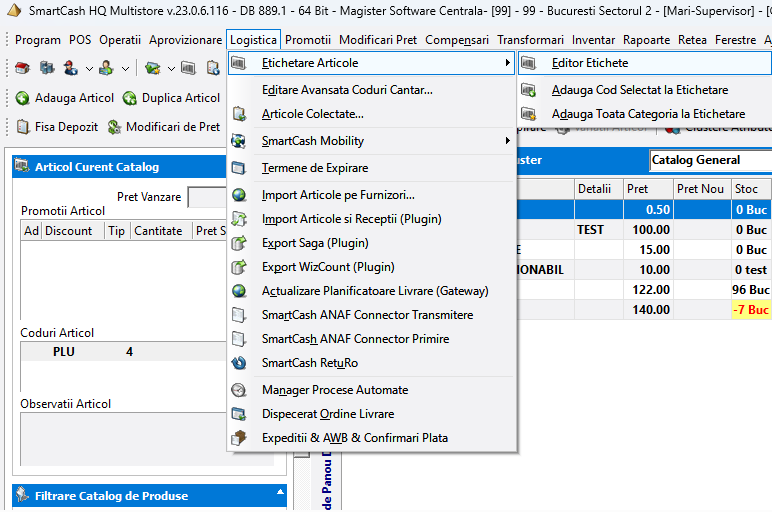Click the SmartCash Mobility globe icon
Screen dimensions: 772x512
tap(239, 141)
